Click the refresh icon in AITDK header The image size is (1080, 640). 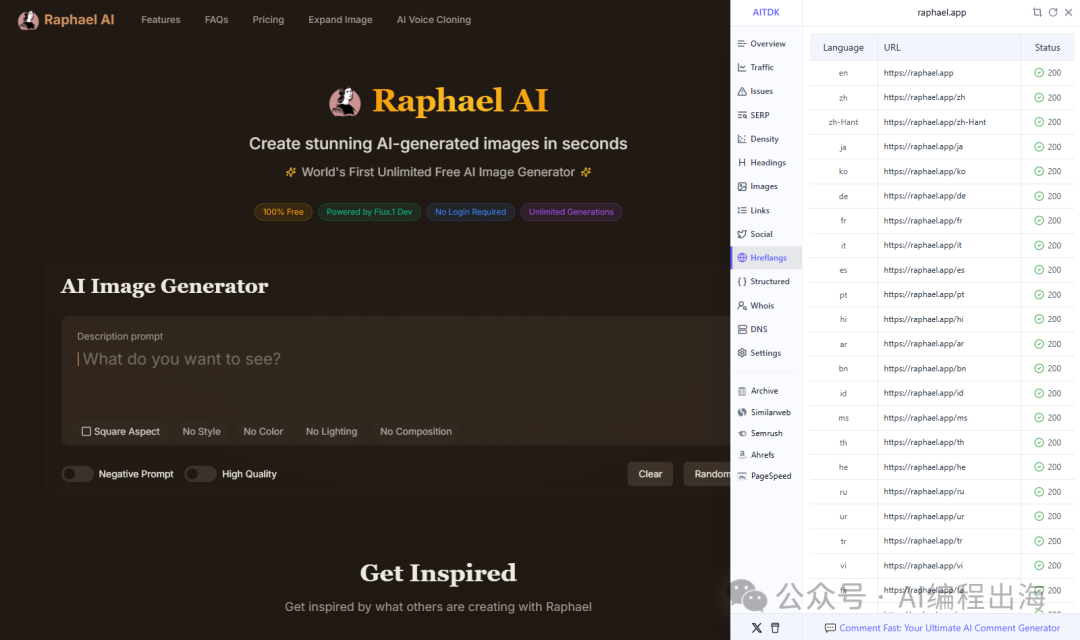click(1053, 12)
